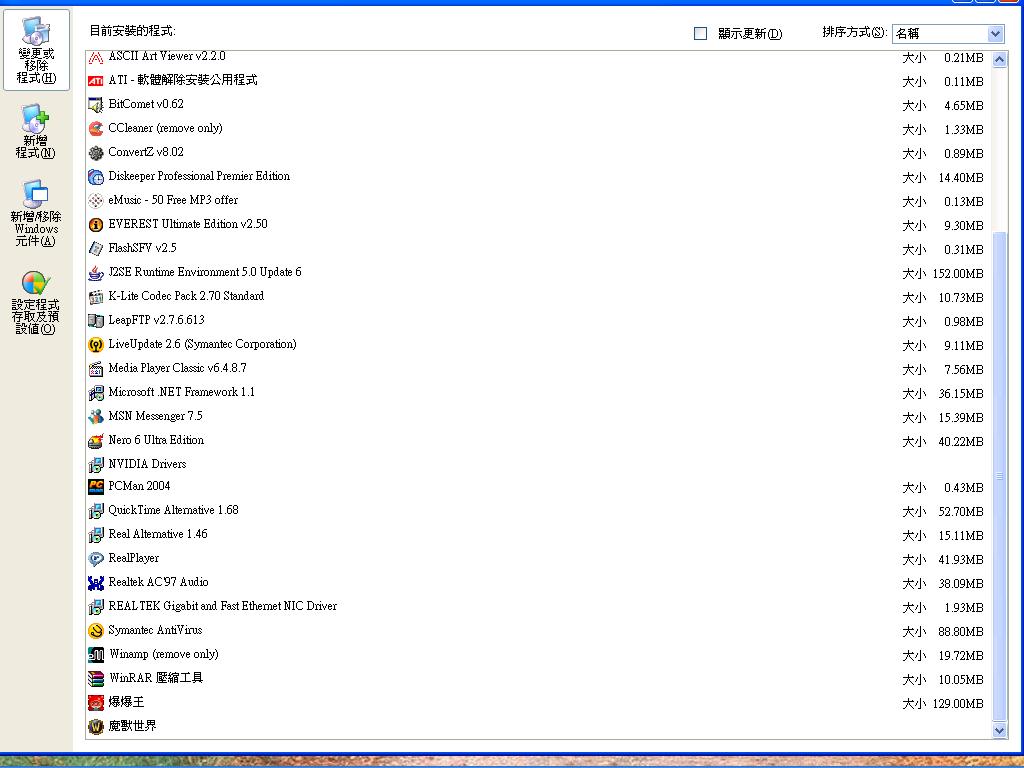Click the red ATI software uninstall icon
The height and width of the screenshot is (768, 1024).
click(x=95, y=81)
